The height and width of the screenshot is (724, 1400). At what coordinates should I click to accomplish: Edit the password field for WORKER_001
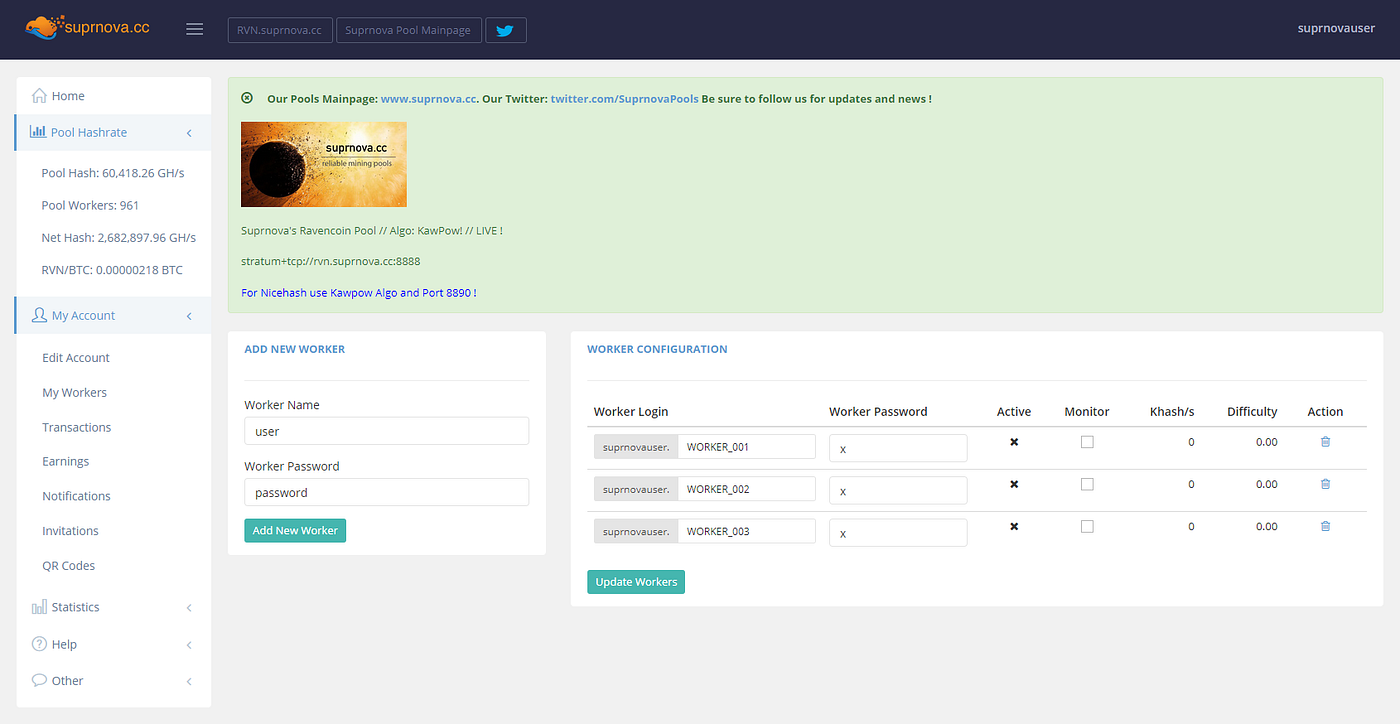(x=898, y=448)
